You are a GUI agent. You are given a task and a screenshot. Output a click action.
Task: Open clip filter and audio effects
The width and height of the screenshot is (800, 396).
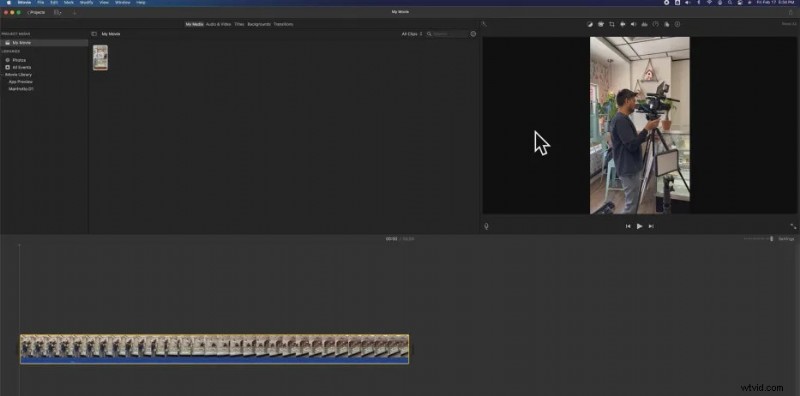pyautogui.click(x=666, y=24)
